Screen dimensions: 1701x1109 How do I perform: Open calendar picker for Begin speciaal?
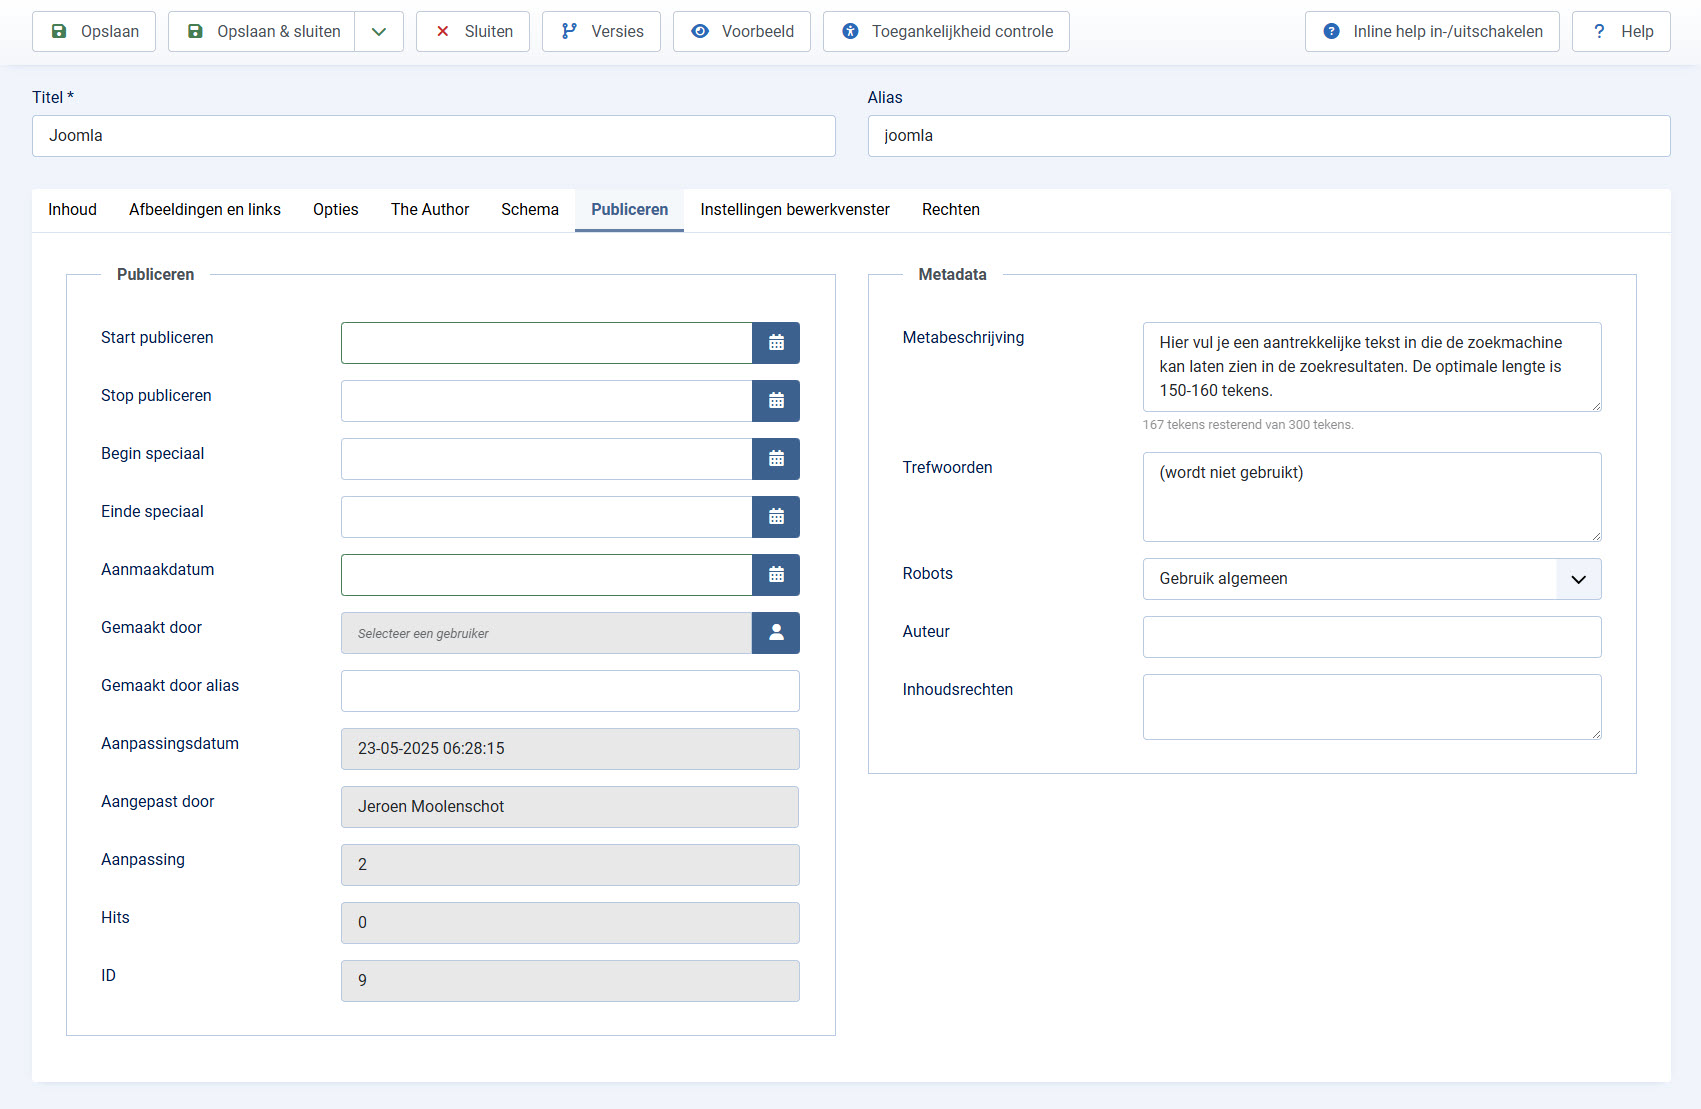(776, 459)
